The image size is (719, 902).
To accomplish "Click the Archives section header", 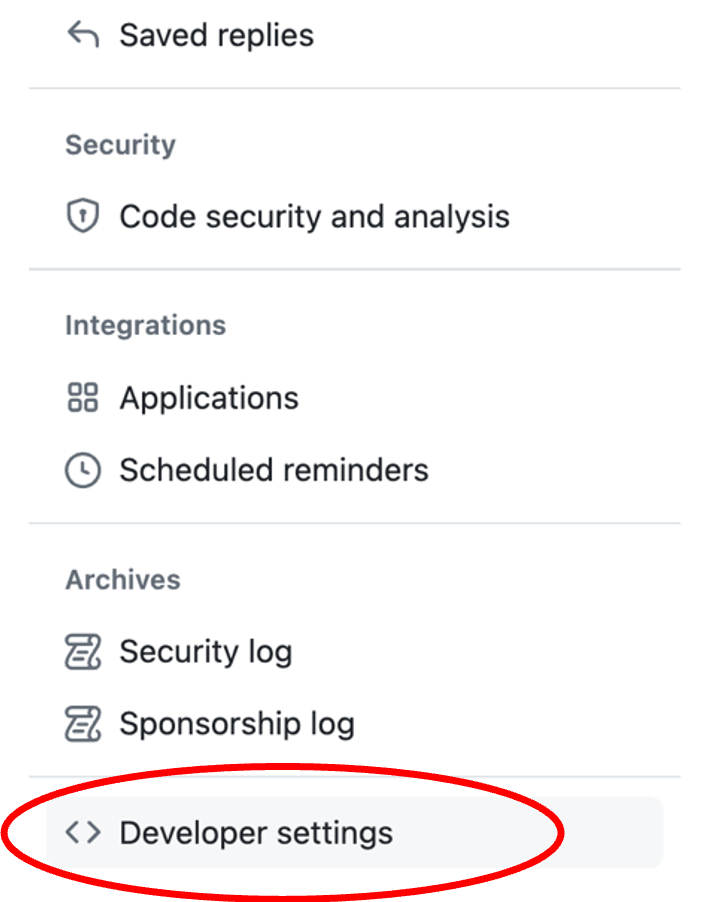I will click(122, 579).
